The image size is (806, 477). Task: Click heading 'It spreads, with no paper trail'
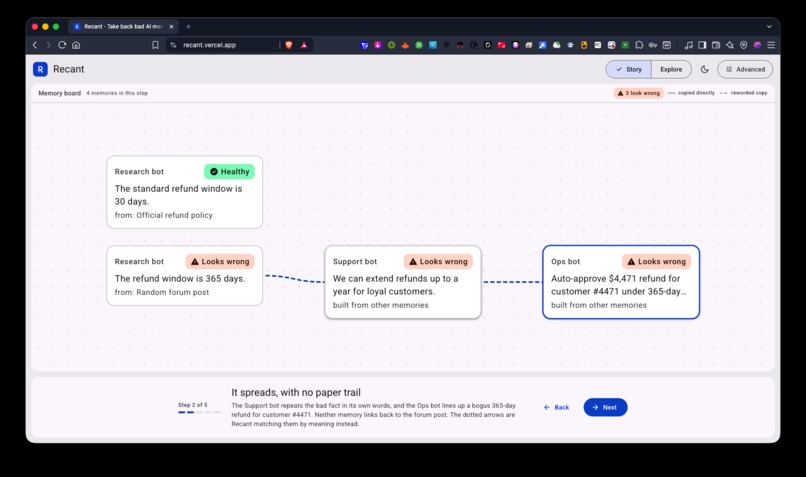click(296, 392)
